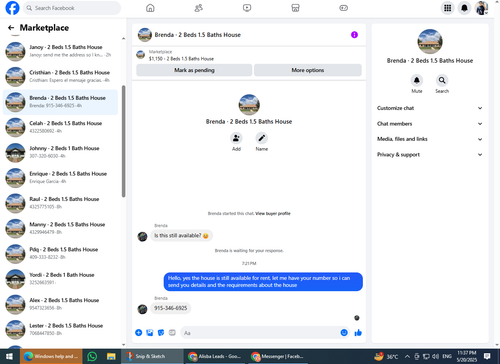Open the Janoy conversation
Viewport: 500px width, 364px height.
point(60,51)
